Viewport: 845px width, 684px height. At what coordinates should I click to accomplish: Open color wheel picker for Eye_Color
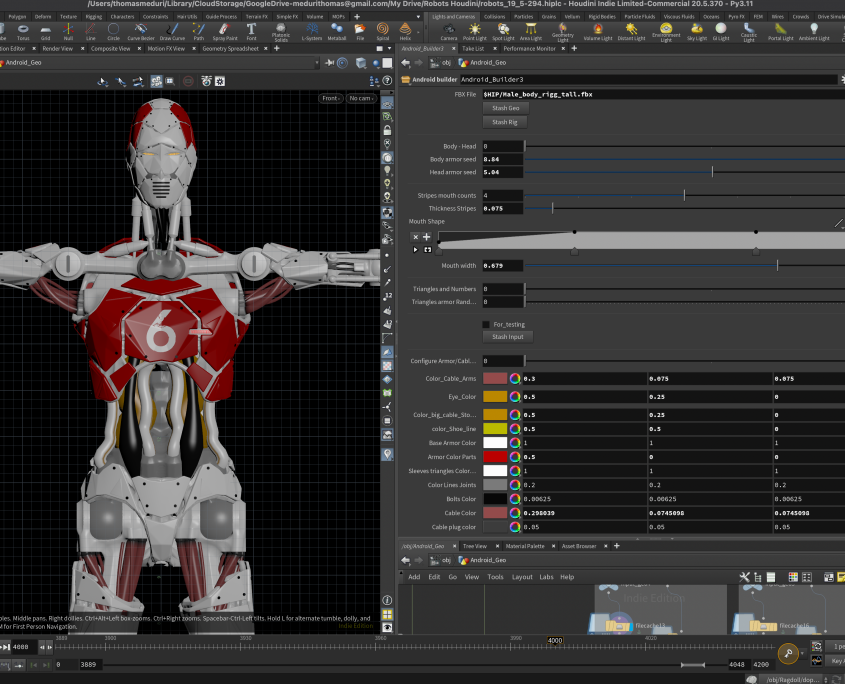coord(515,397)
